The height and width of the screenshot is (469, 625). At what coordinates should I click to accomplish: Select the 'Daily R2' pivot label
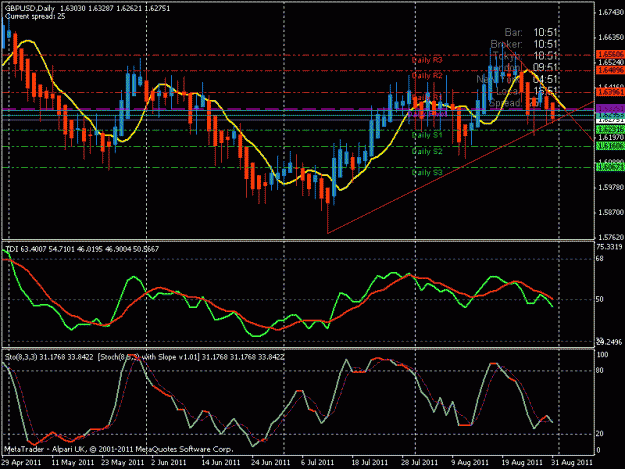427,76
